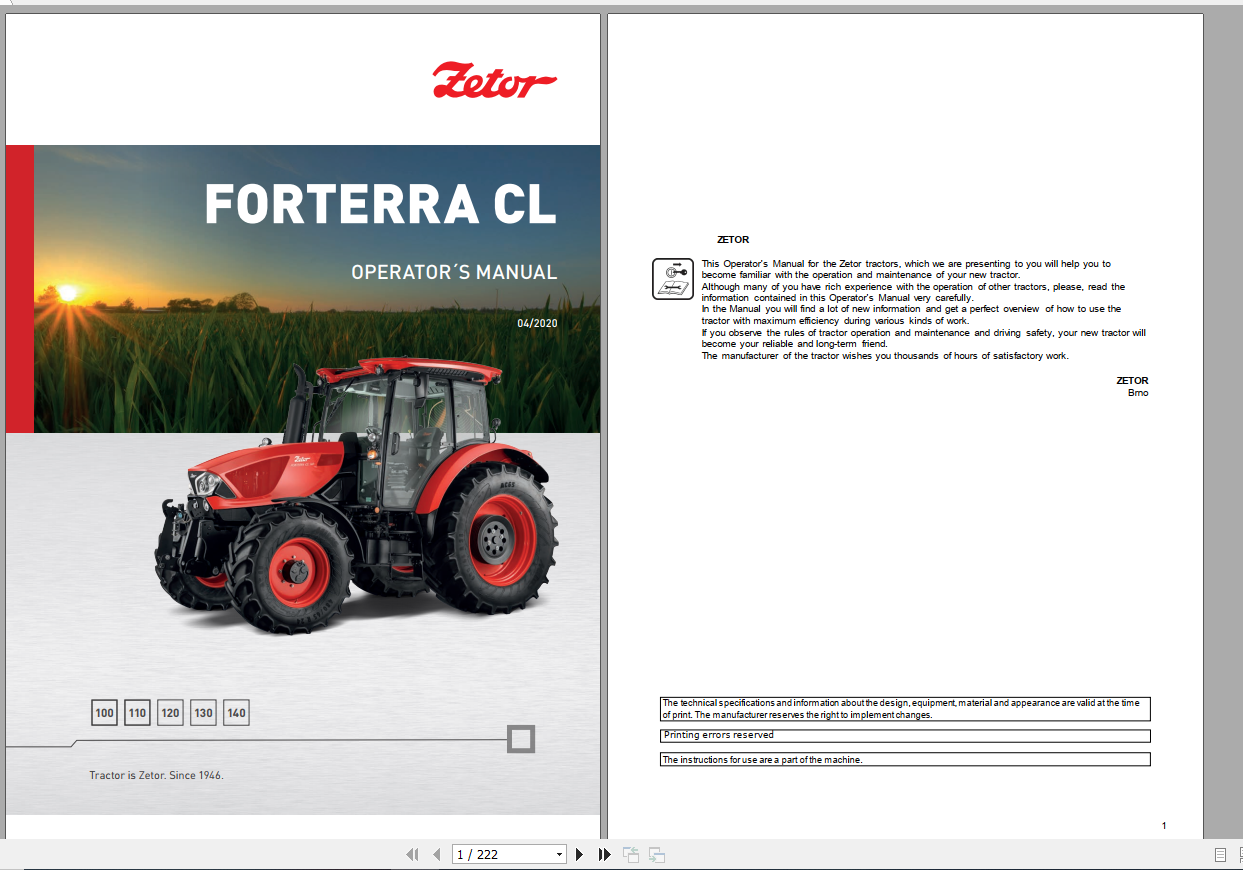Click the 'Brno' text

(x=1138, y=393)
